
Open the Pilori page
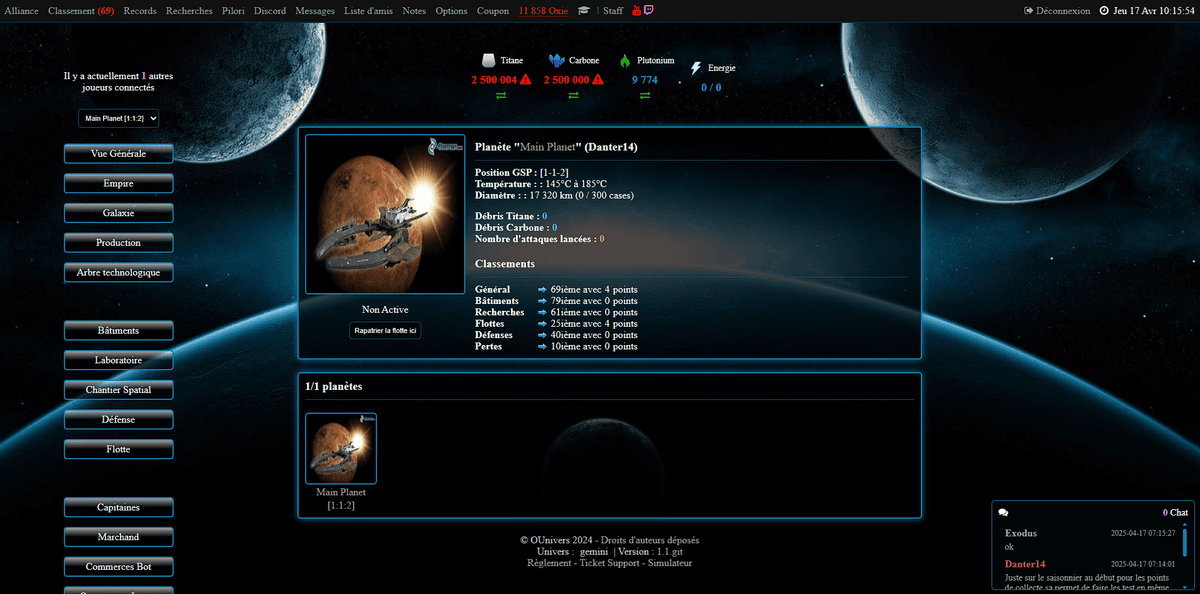(233, 10)
